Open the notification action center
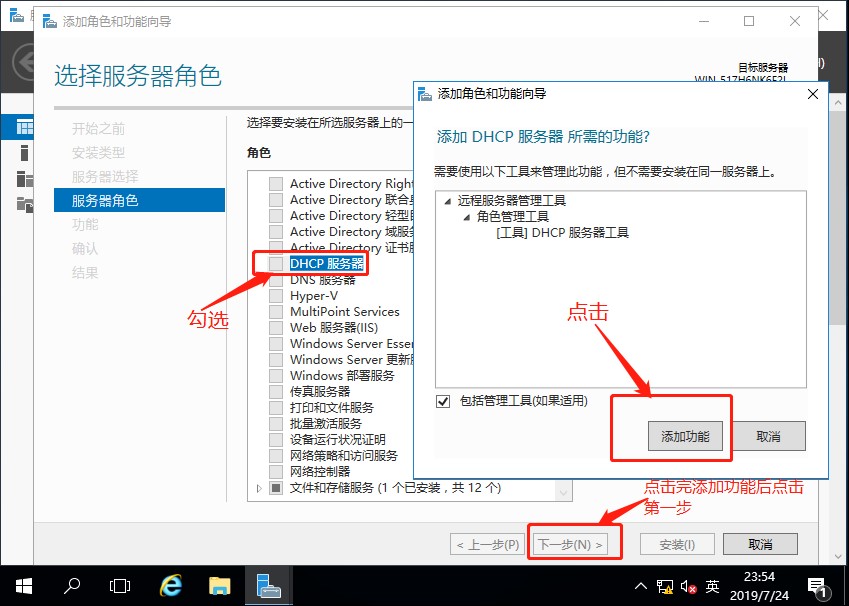The image size is (849, 606). [x=817, y=587]
